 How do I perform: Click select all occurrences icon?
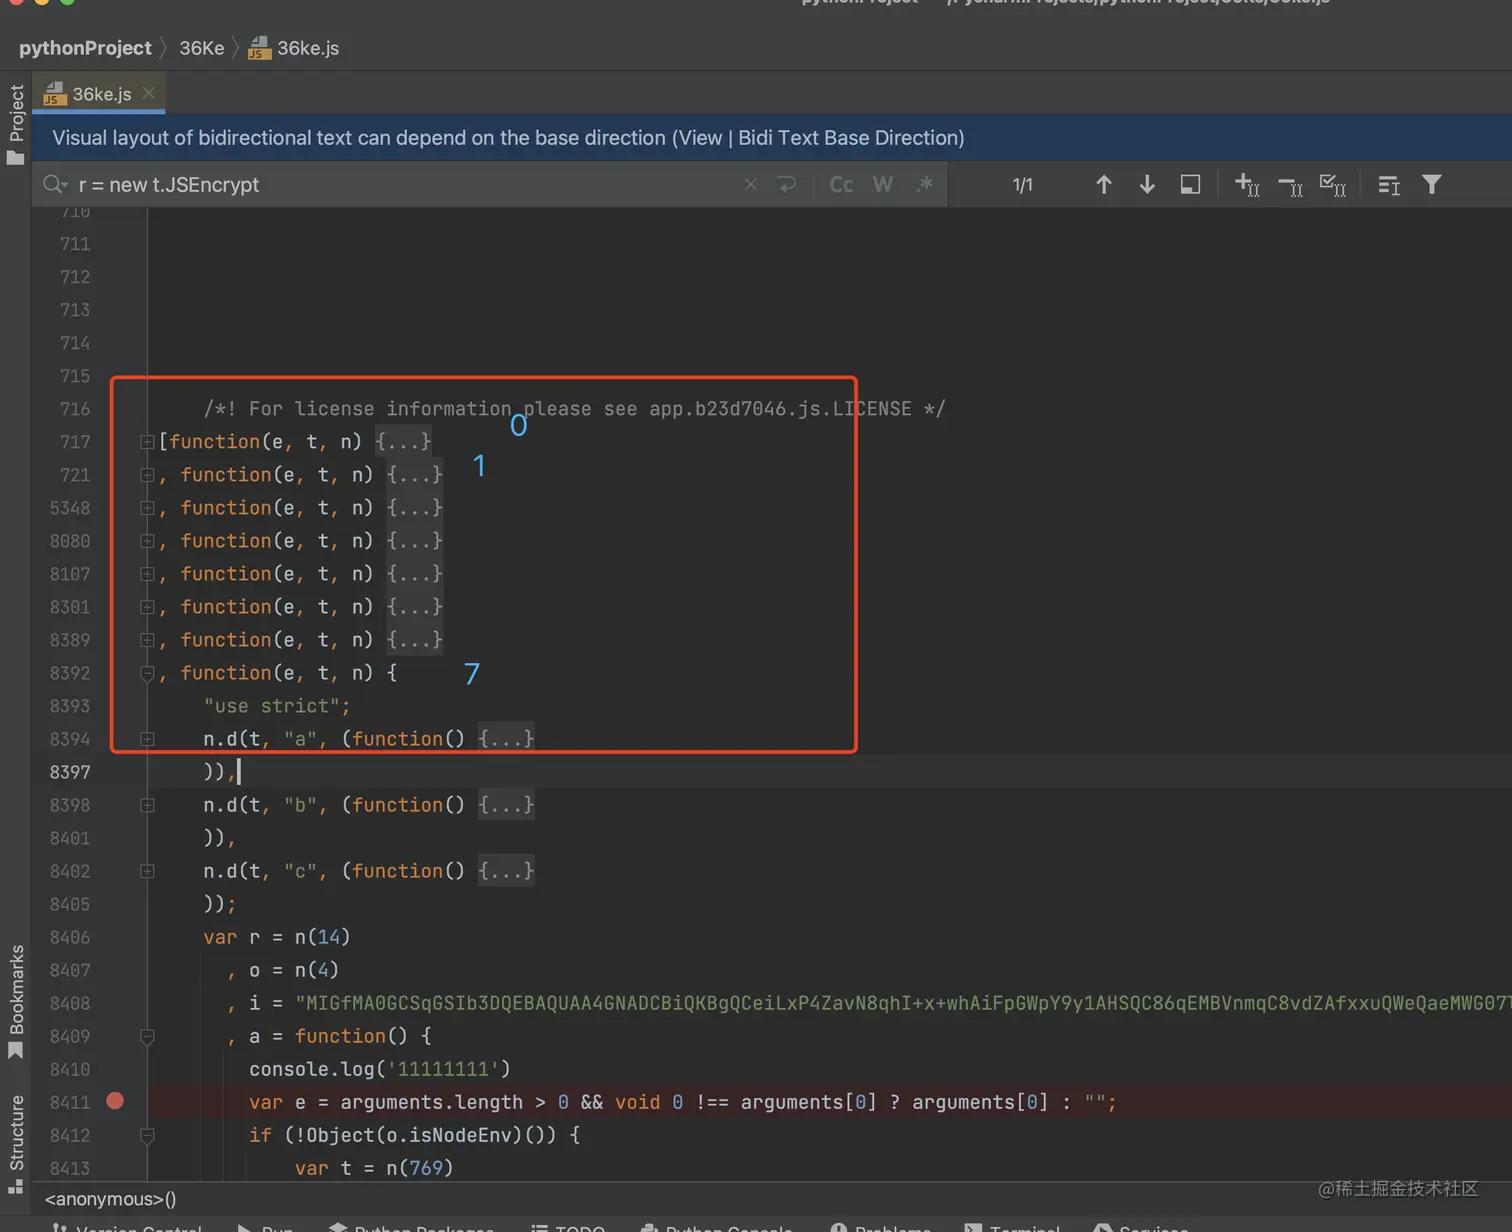pyautogui.click(x=1333, y=185)
